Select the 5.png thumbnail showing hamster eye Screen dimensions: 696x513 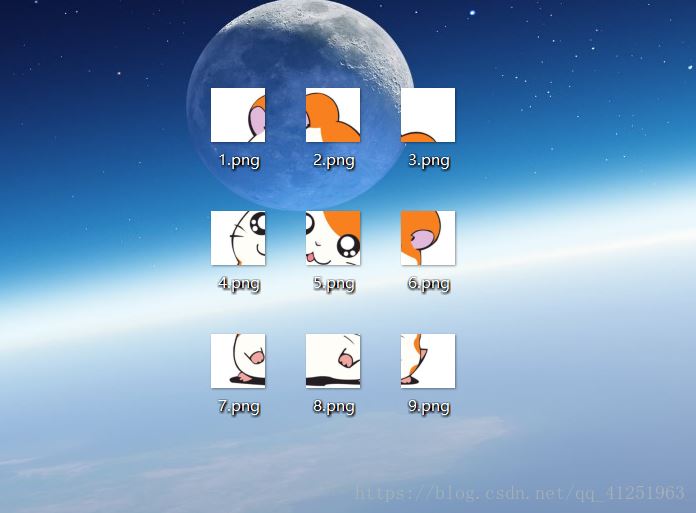pos(333,238)
